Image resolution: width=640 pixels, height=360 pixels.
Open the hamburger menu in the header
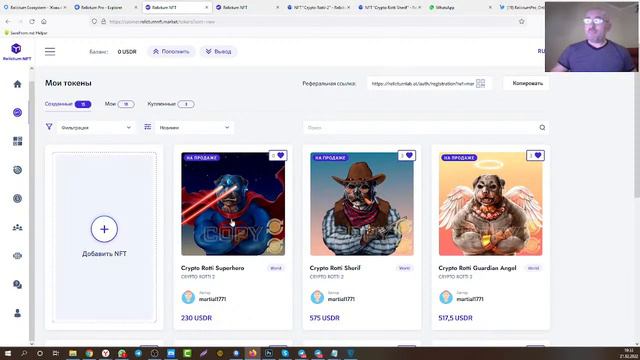point(50,51)
